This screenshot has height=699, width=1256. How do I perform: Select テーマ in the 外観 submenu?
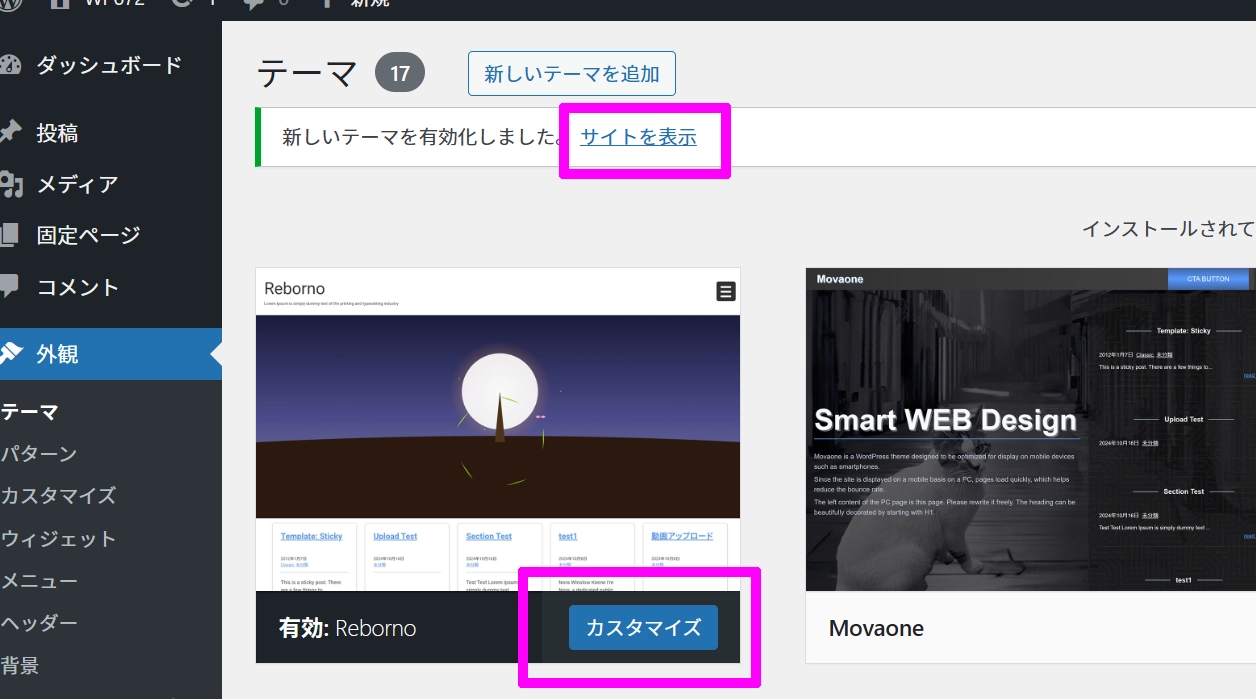tap(30, 412)
